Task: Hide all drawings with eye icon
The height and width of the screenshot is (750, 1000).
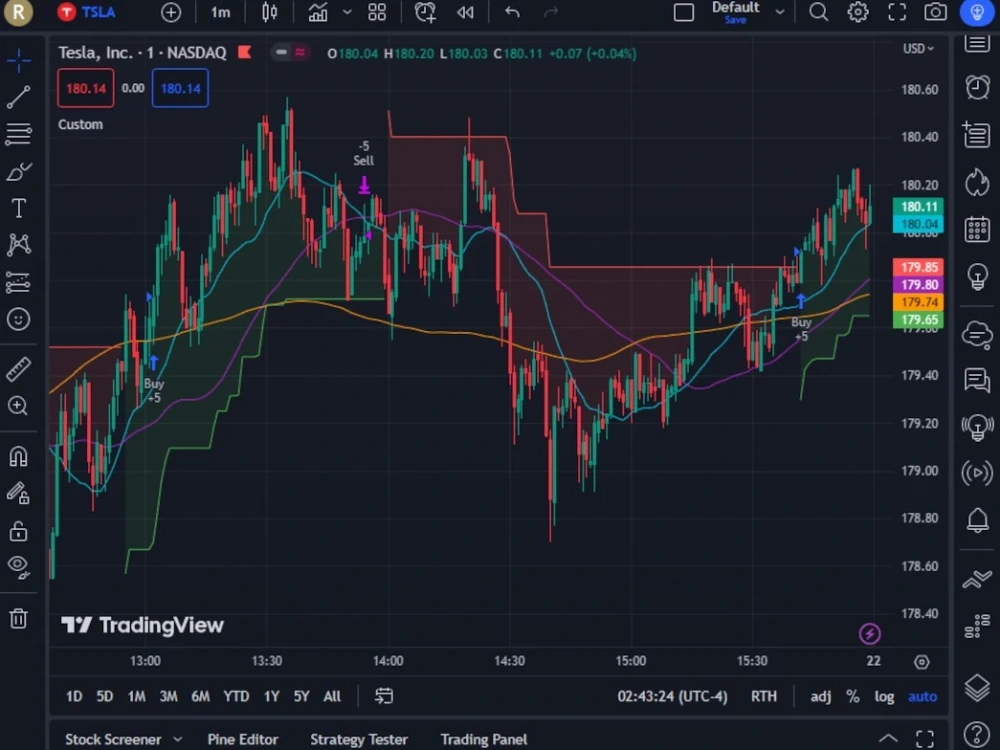Action: point(18,566)
